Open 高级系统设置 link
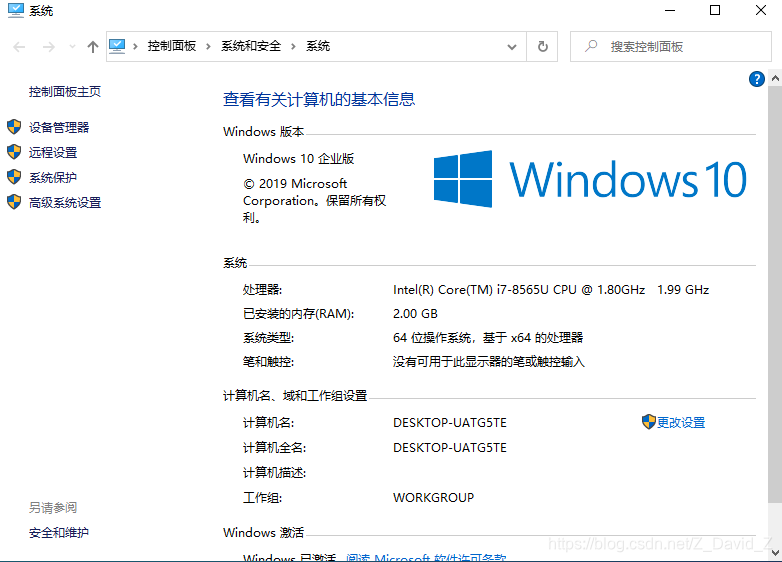The height and width of the screenshot is (562, 782). [65, 202]
